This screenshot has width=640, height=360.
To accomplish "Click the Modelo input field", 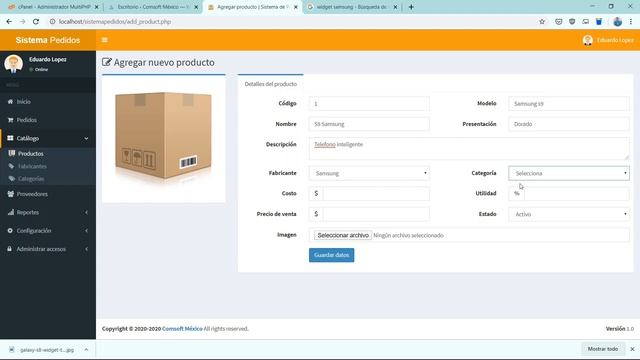I will click(x=569, y=104).
